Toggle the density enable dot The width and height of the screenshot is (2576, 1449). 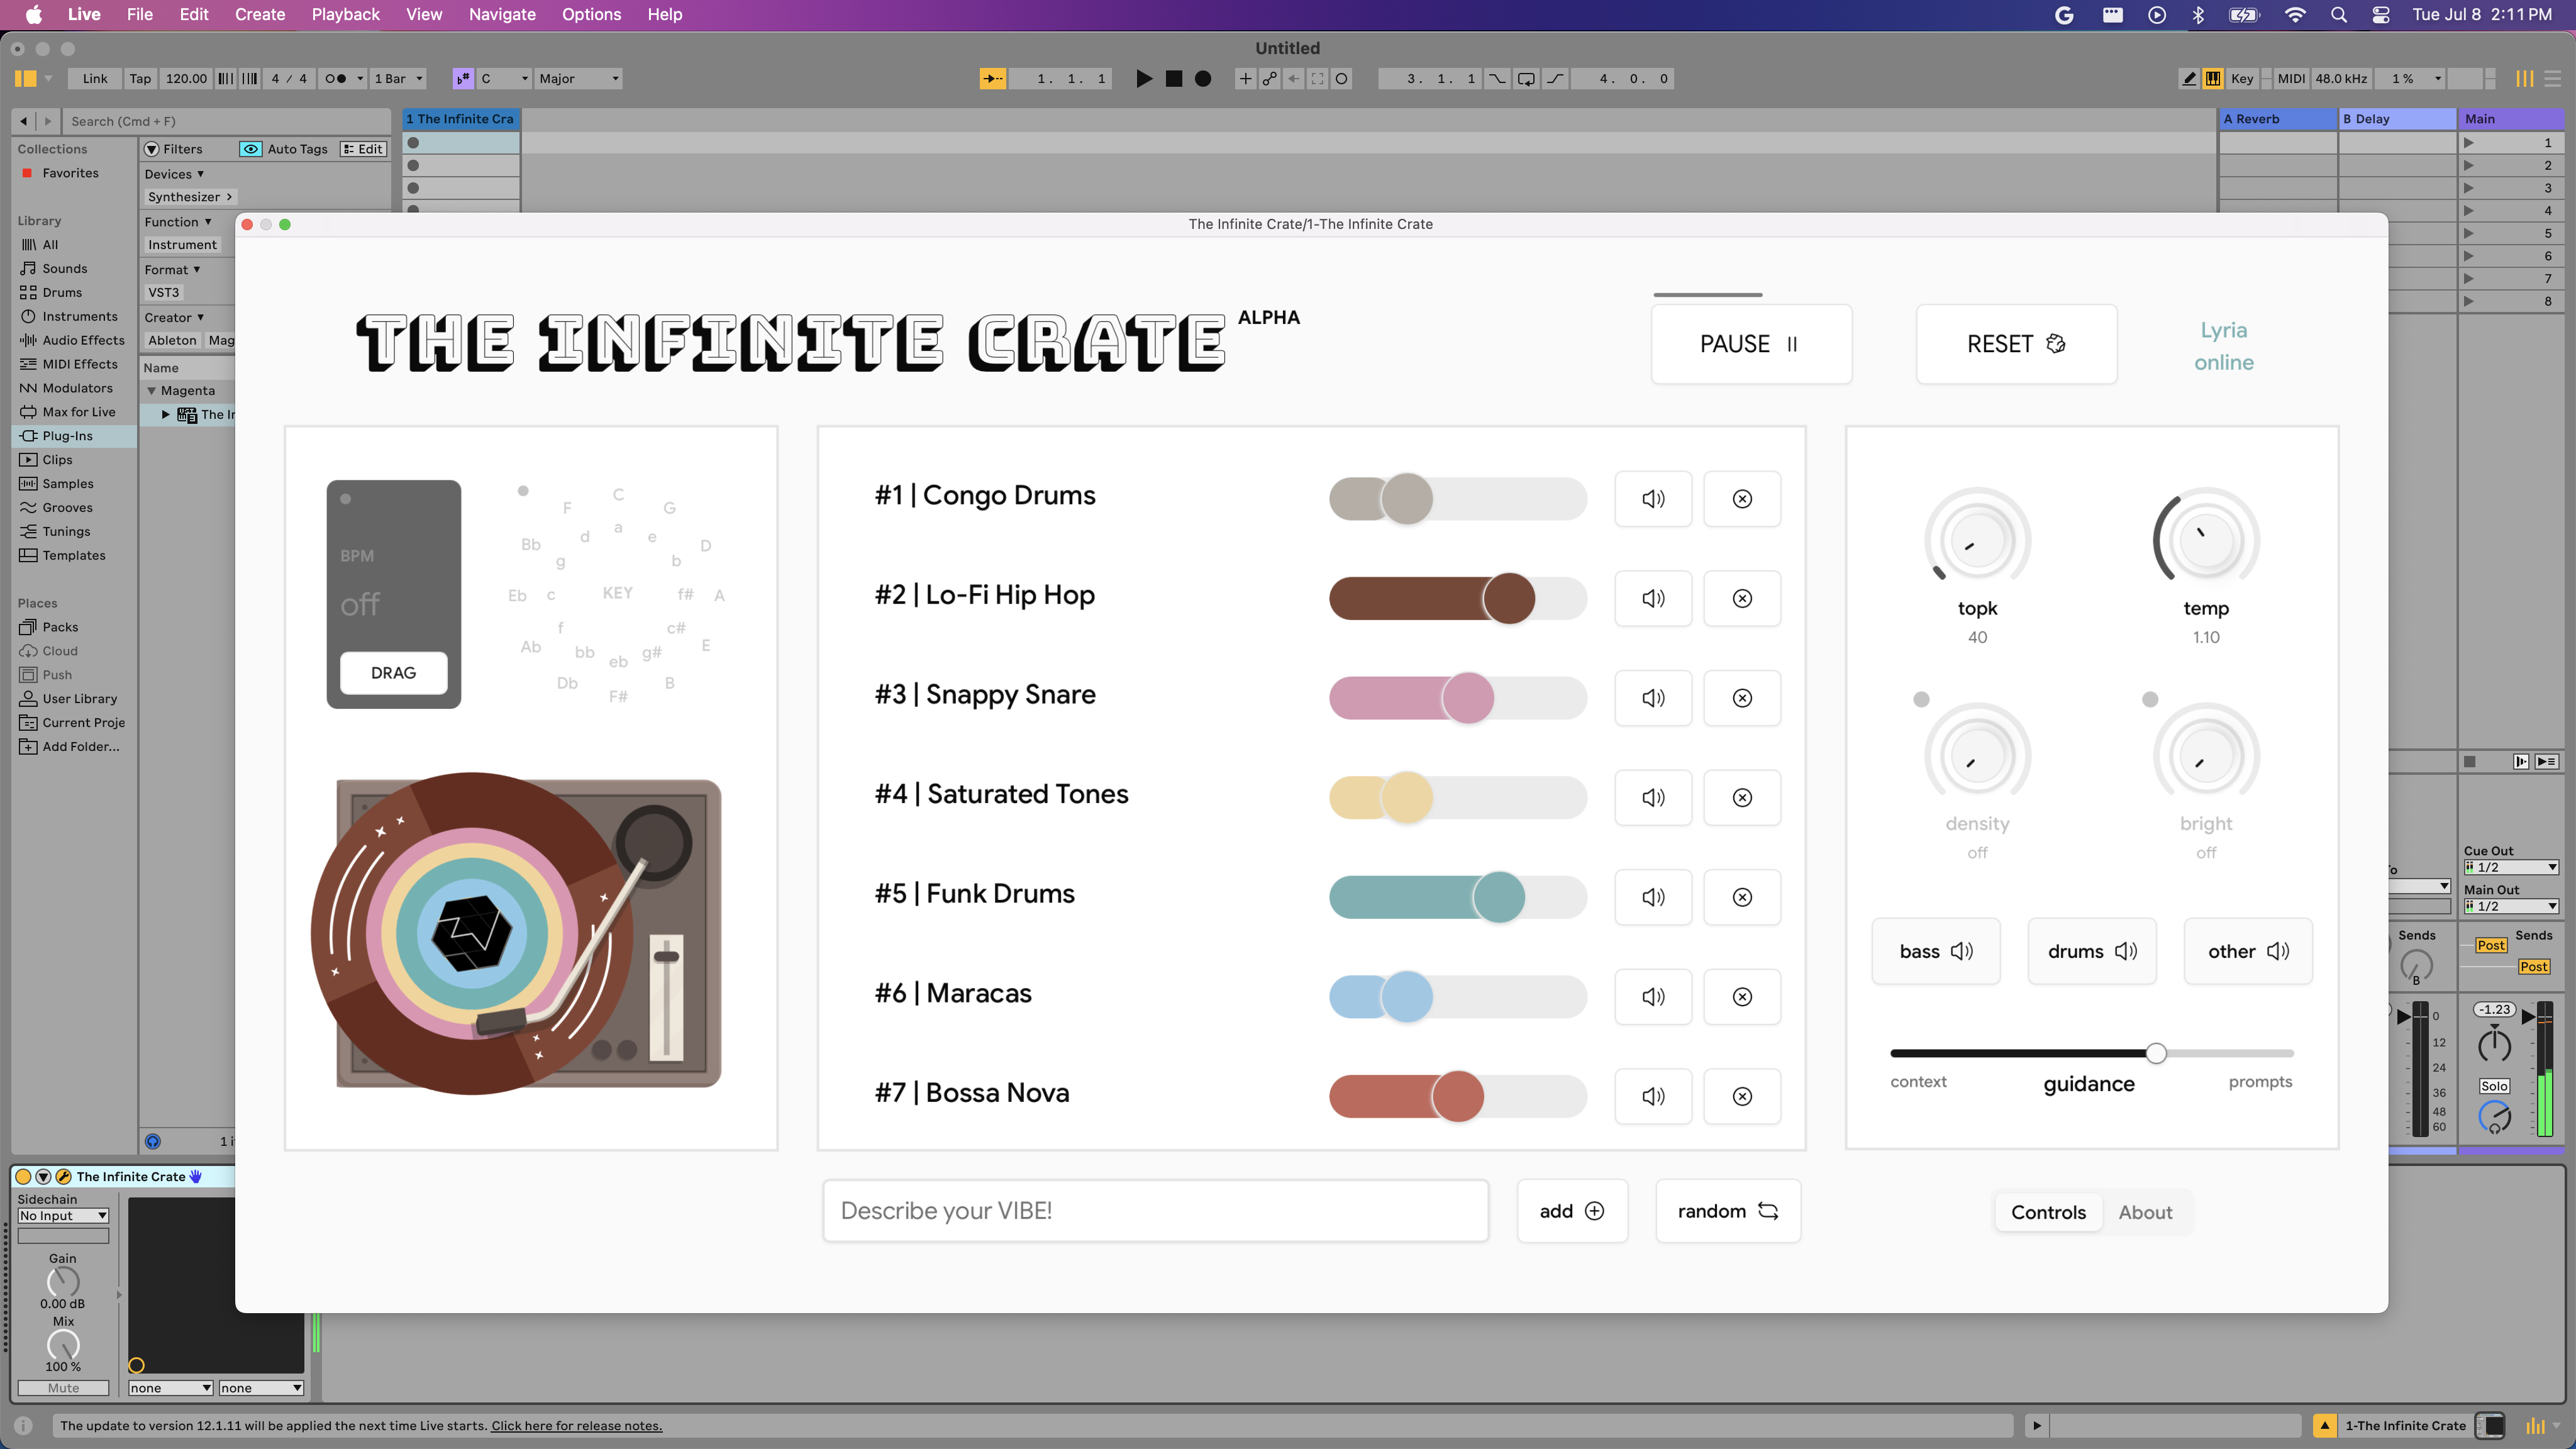tap(1921, 699)
